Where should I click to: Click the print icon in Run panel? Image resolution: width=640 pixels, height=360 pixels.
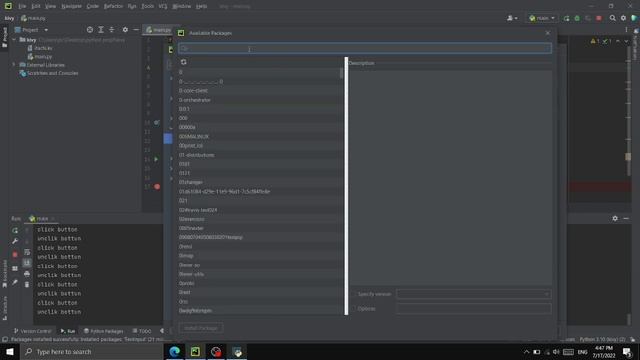coord(27,274)
